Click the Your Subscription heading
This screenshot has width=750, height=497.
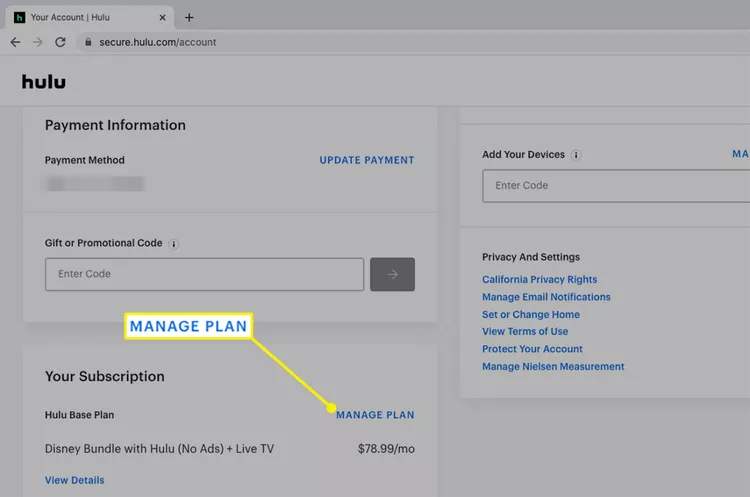pyautogui.click(x=105, y=376)
